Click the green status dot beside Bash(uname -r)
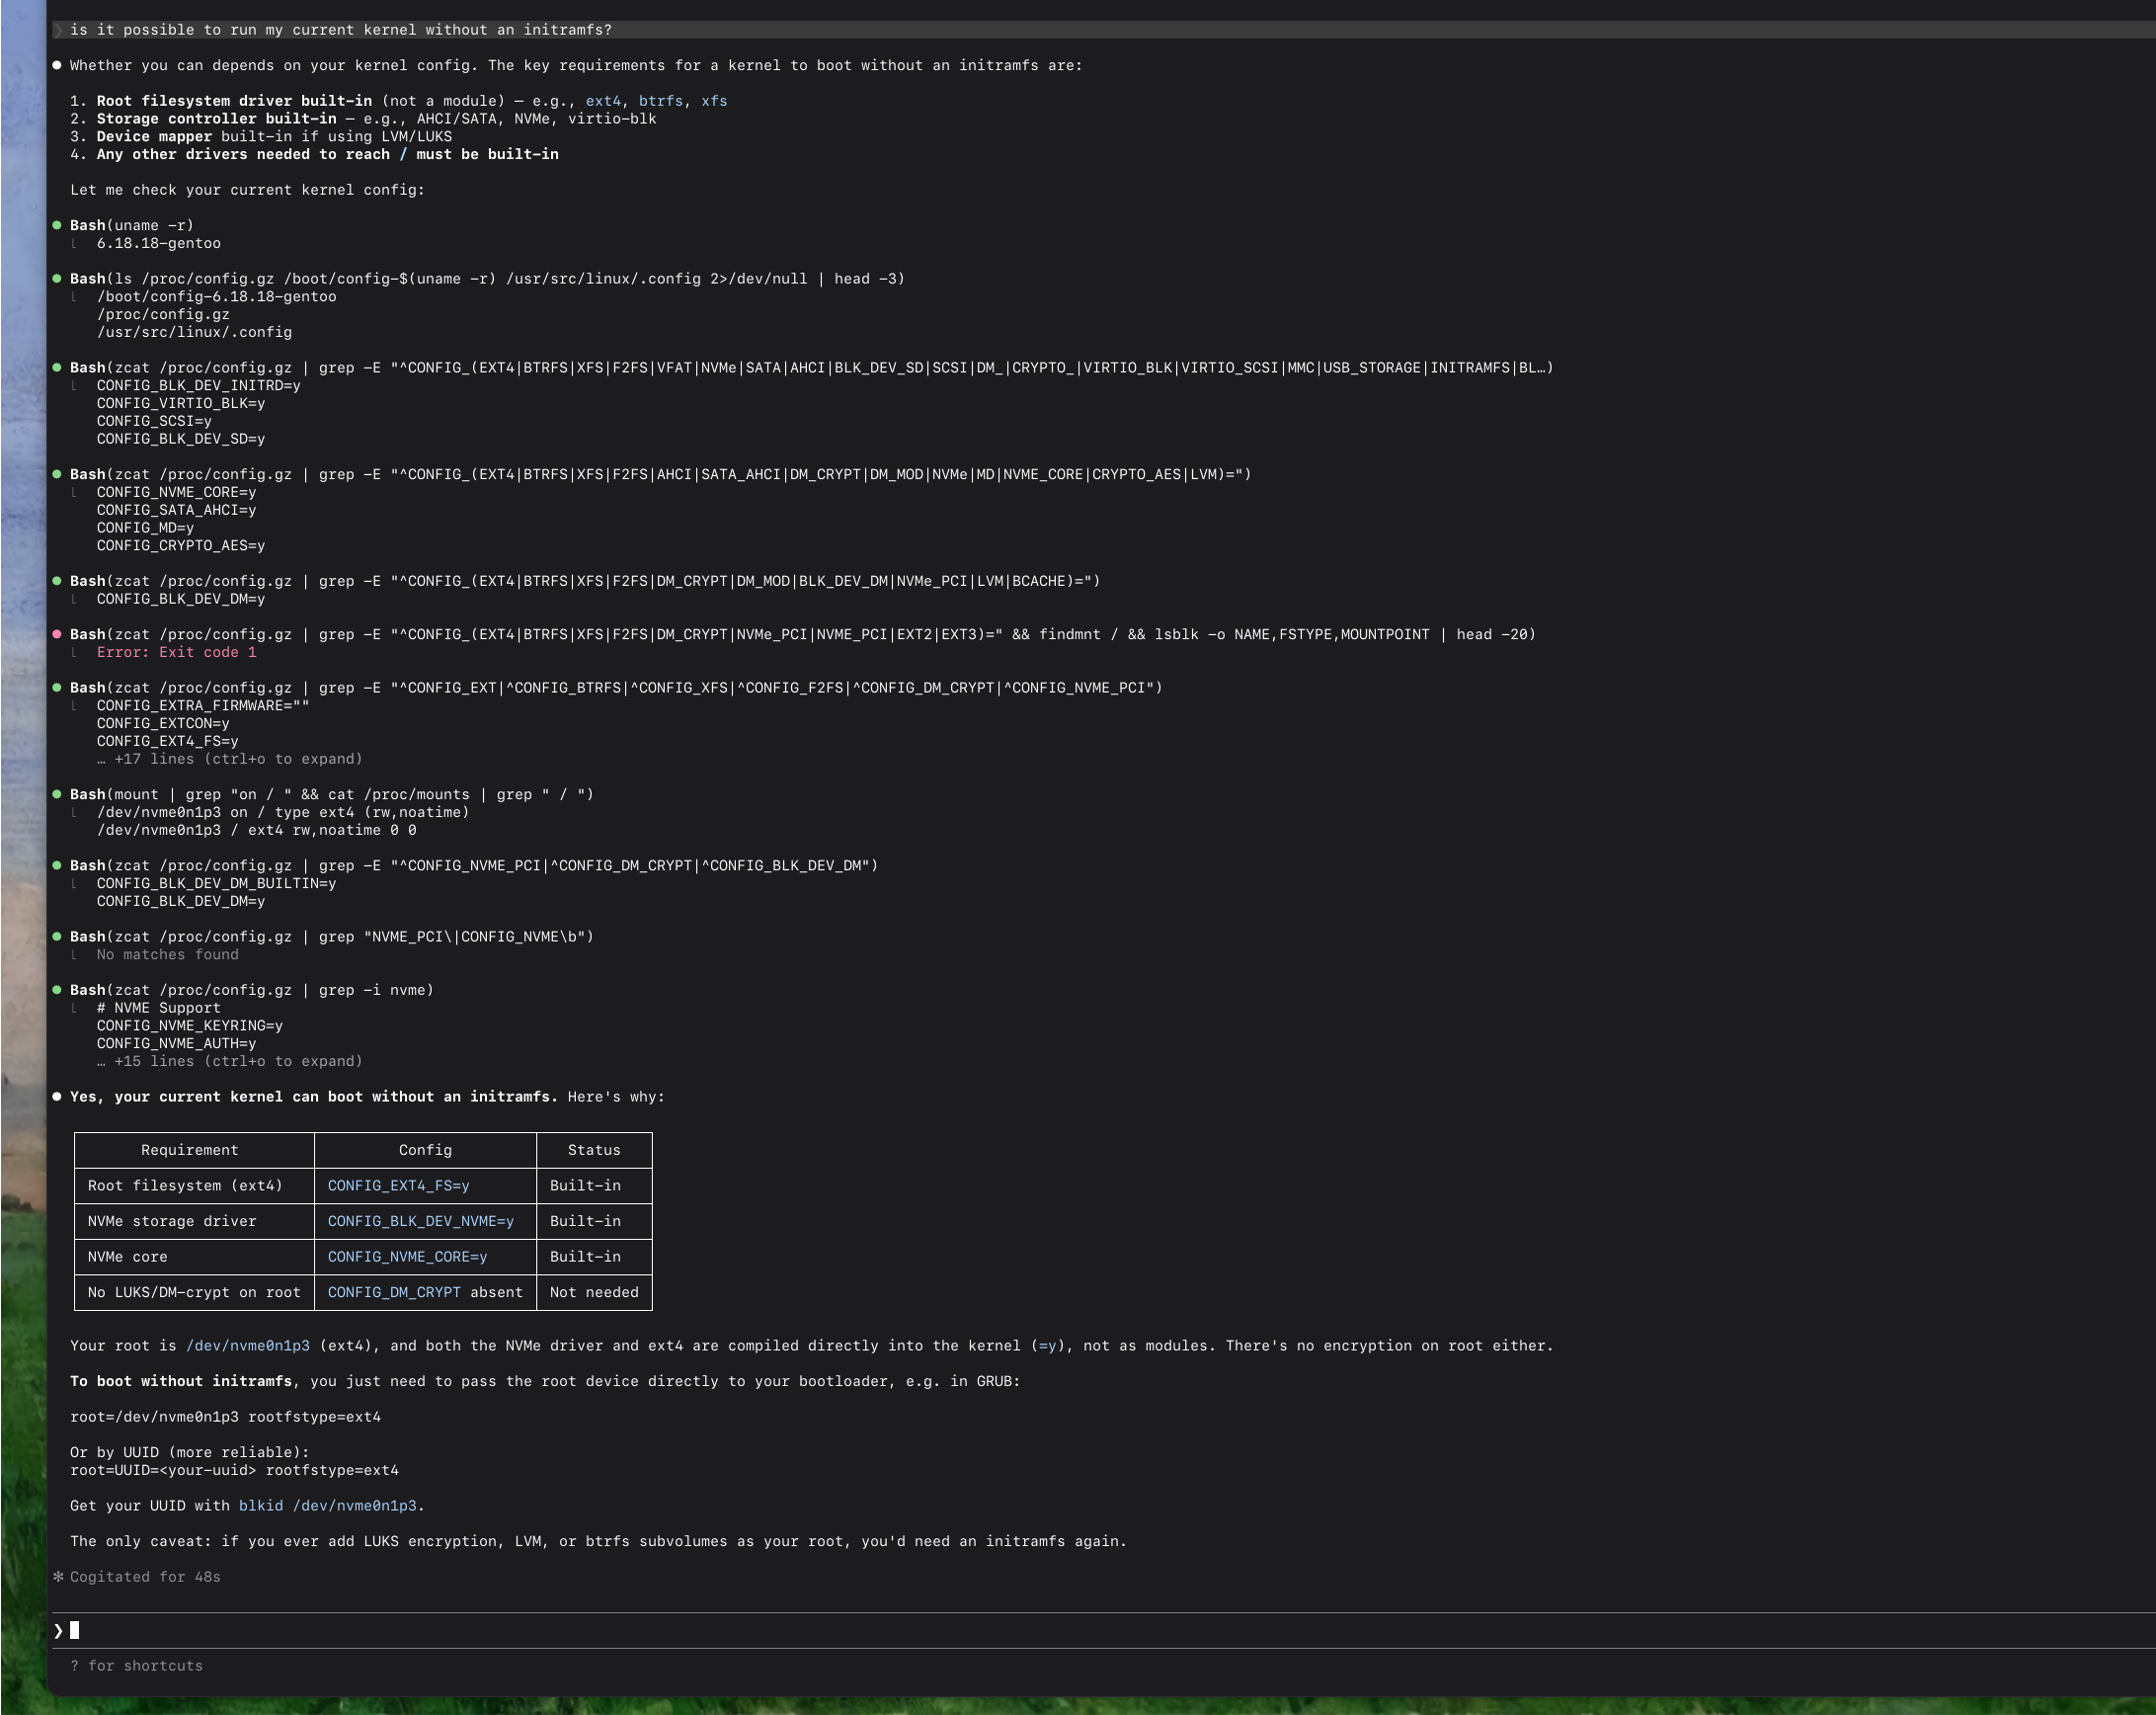2156x1715 pixels. (x=57, y=225)
